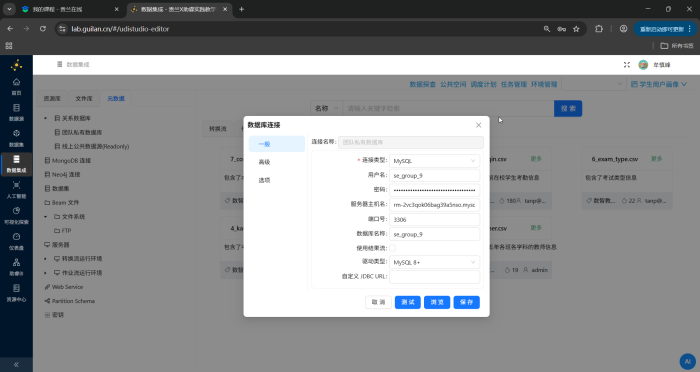Viewport: 700px width, 372px height.
Task: Open browser zoom magnifier icon
Action: [546, 29]
